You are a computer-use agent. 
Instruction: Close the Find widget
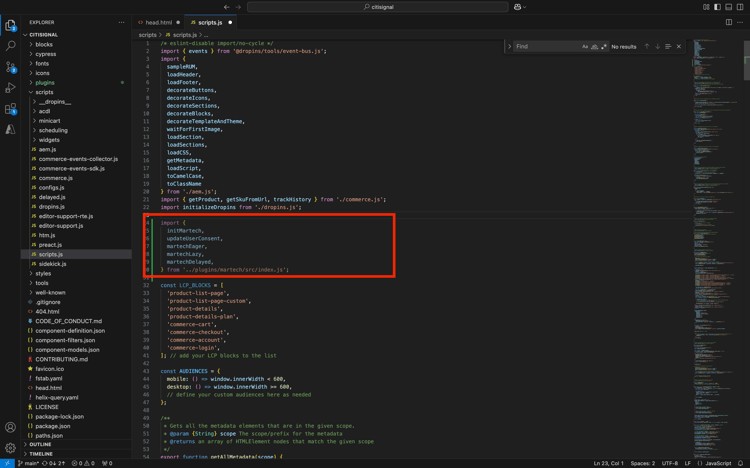pos(679,46)
